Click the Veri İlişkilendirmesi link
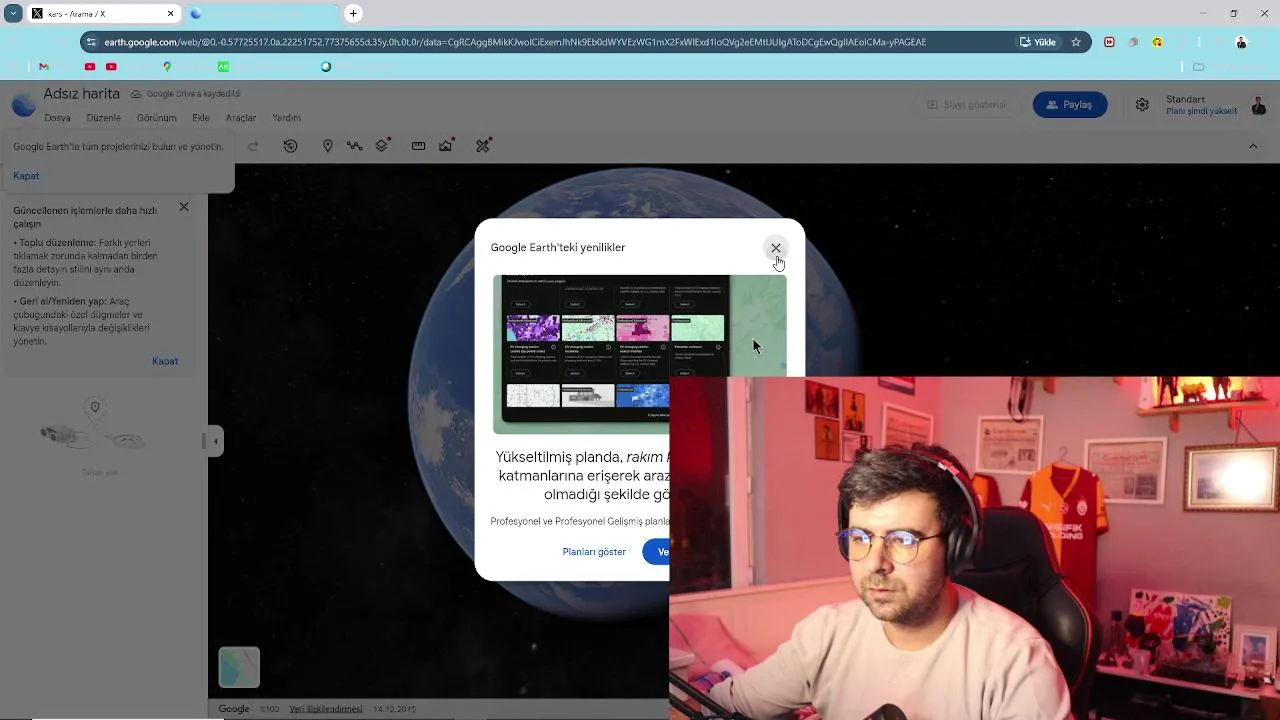 point(326,709)
